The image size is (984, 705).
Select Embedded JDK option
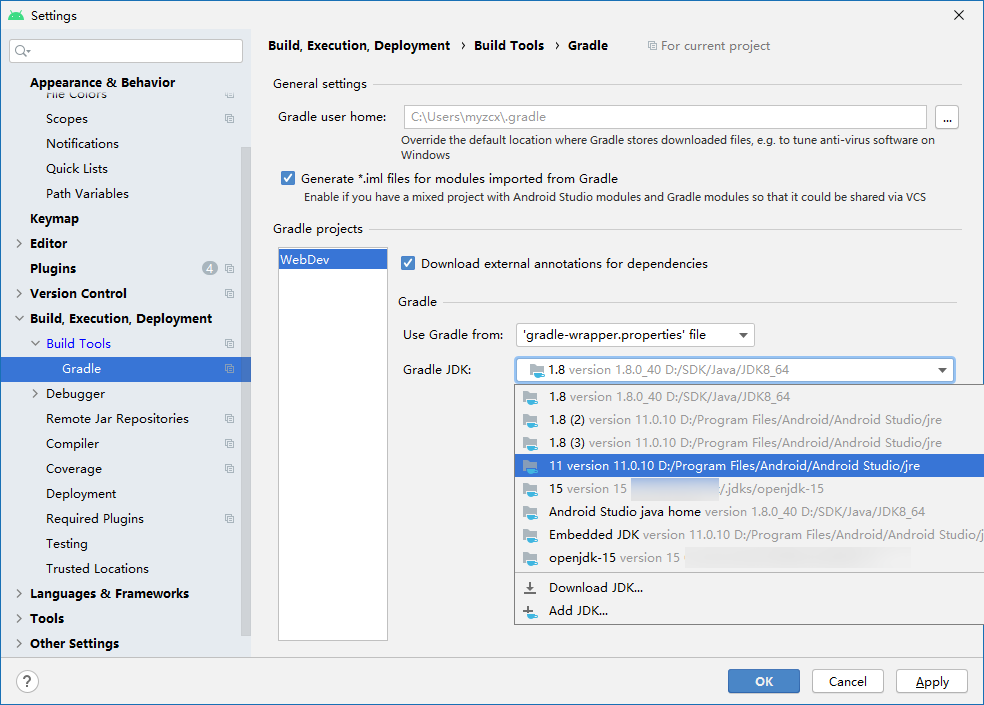click(x=749, y=535)
